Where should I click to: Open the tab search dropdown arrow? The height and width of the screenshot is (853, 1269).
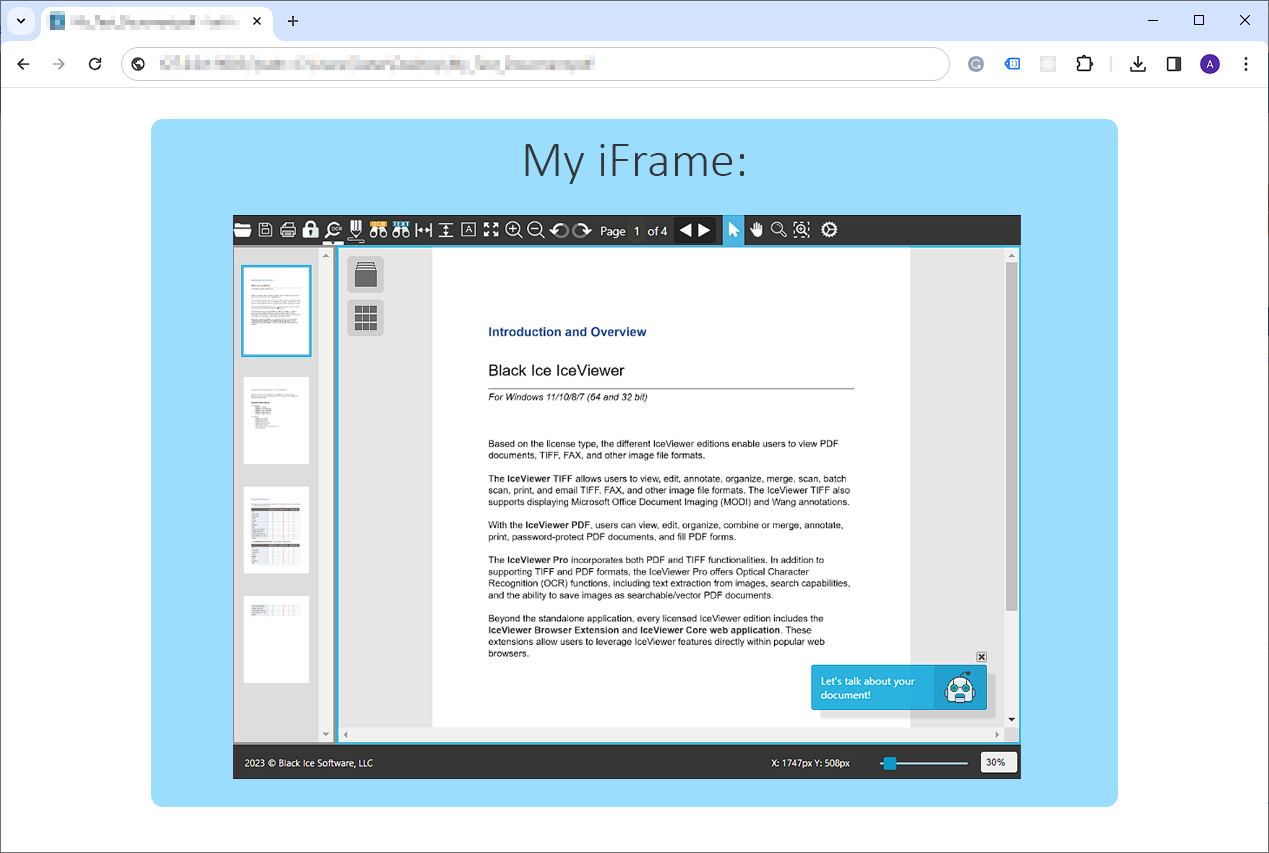20,21
